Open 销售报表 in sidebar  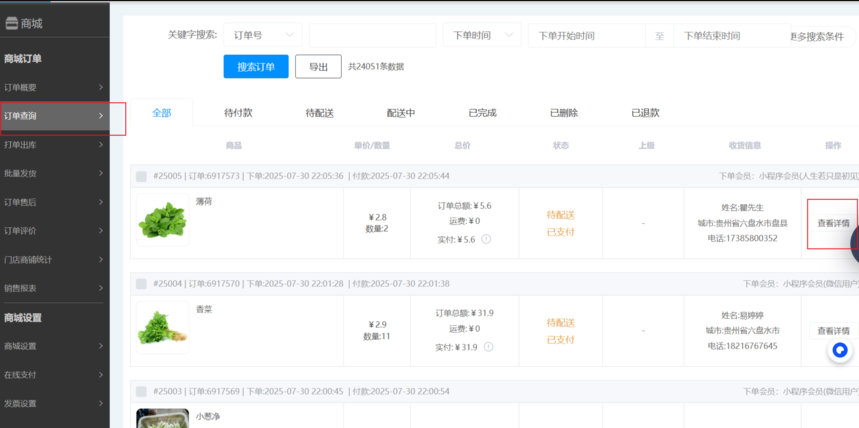coord(55,288)
